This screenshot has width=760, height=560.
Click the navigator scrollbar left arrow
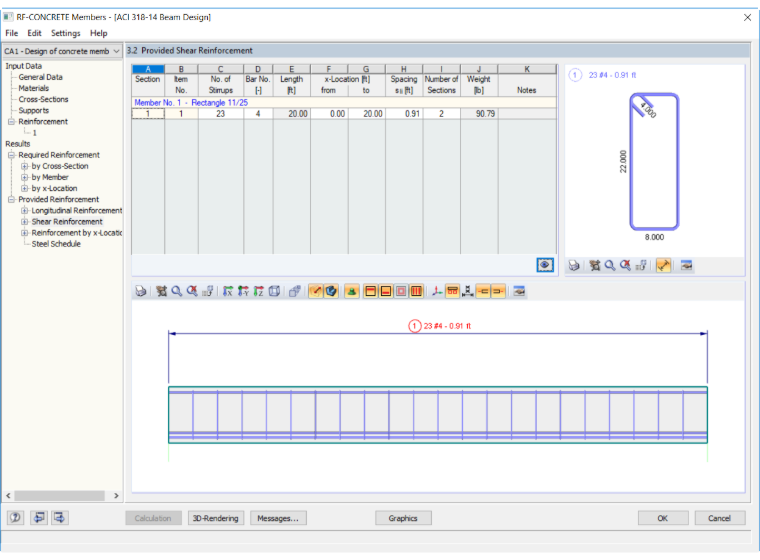coord(8,496)
